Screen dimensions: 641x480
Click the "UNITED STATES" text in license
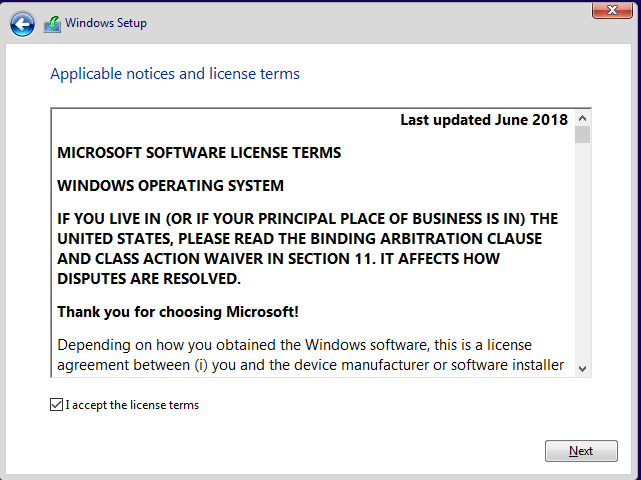pos(114,238)
